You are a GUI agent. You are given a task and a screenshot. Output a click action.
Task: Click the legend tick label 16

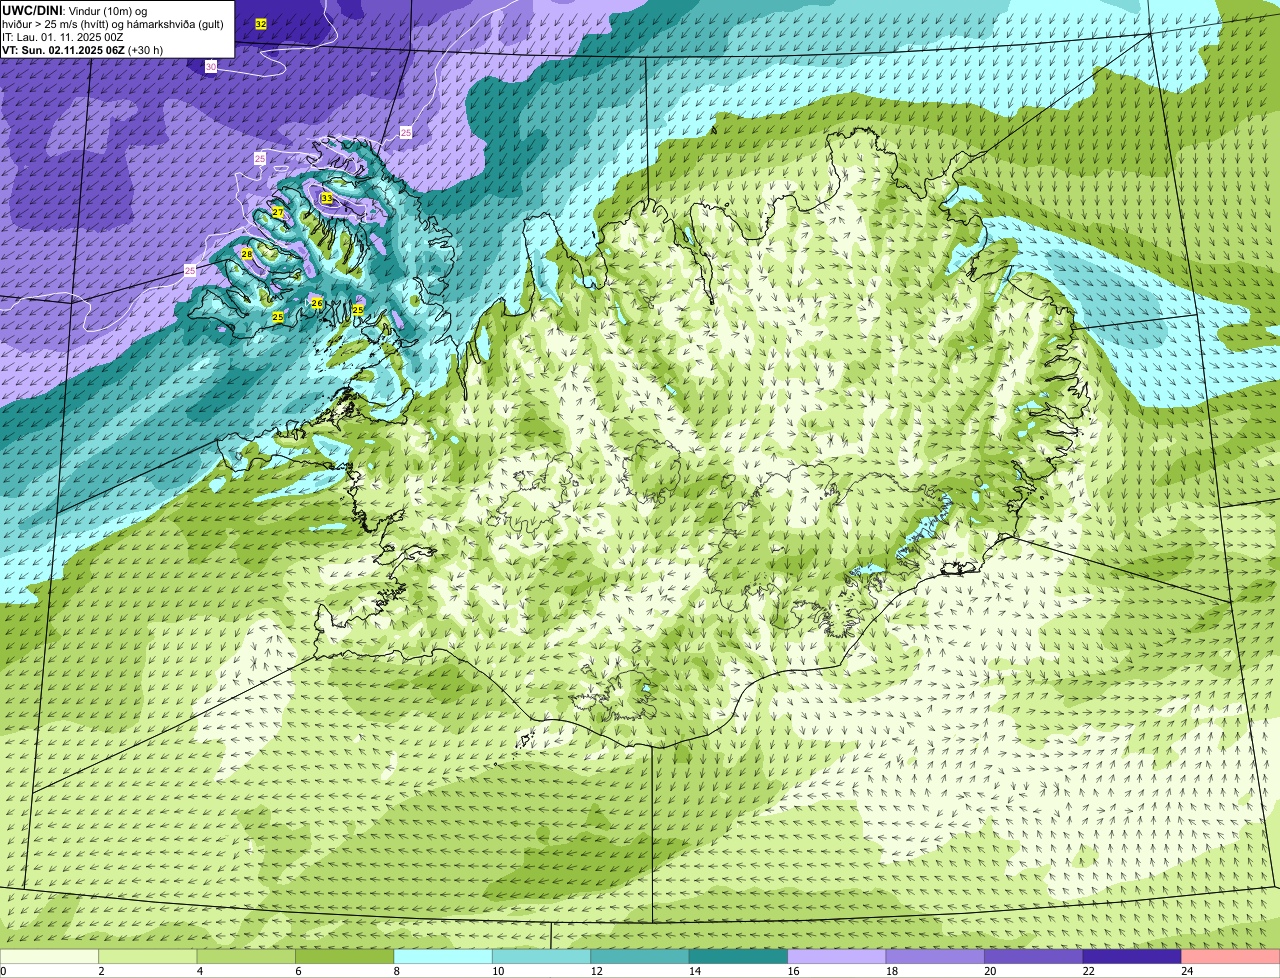(x=793, y=971)
